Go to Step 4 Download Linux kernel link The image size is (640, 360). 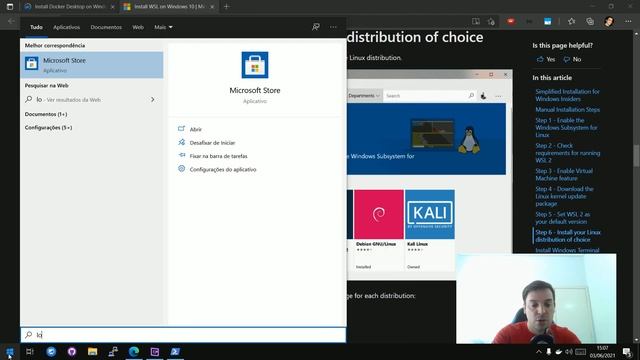(x=564, y=196)
